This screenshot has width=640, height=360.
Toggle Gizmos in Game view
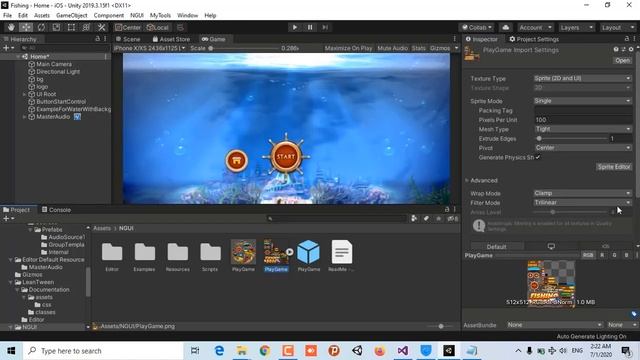pyautogui.click(x=440, y=48)
